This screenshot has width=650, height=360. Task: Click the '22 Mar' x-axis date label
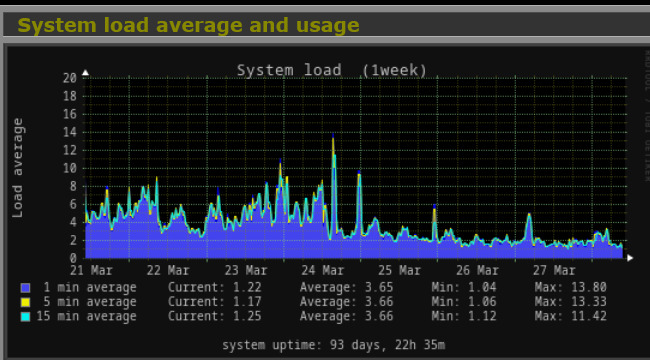tap(168, 271)
